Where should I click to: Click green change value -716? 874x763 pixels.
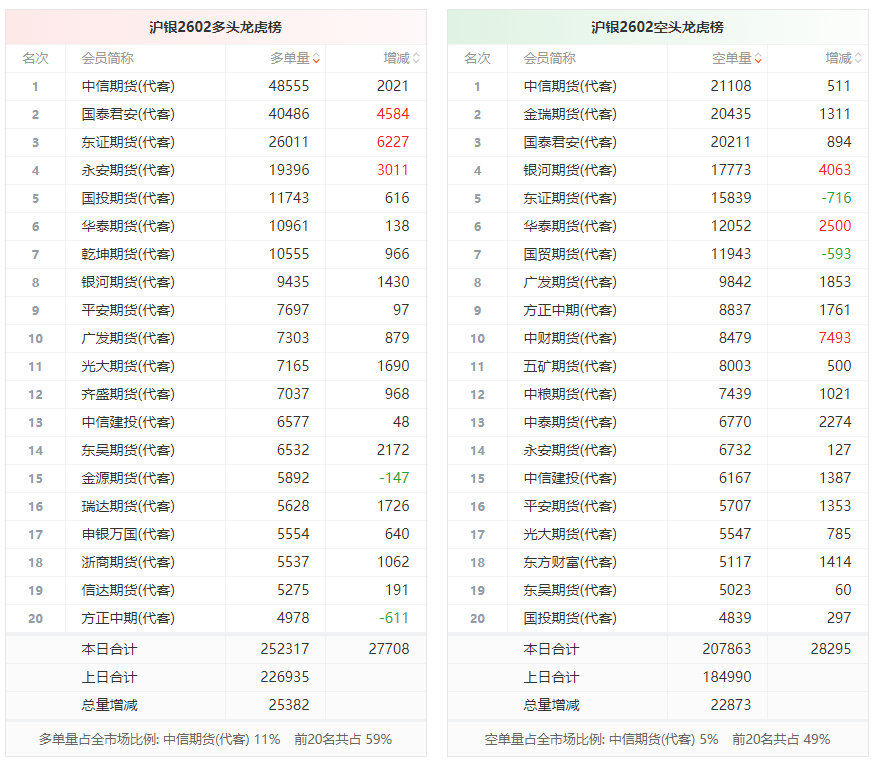tap(836, 198)
